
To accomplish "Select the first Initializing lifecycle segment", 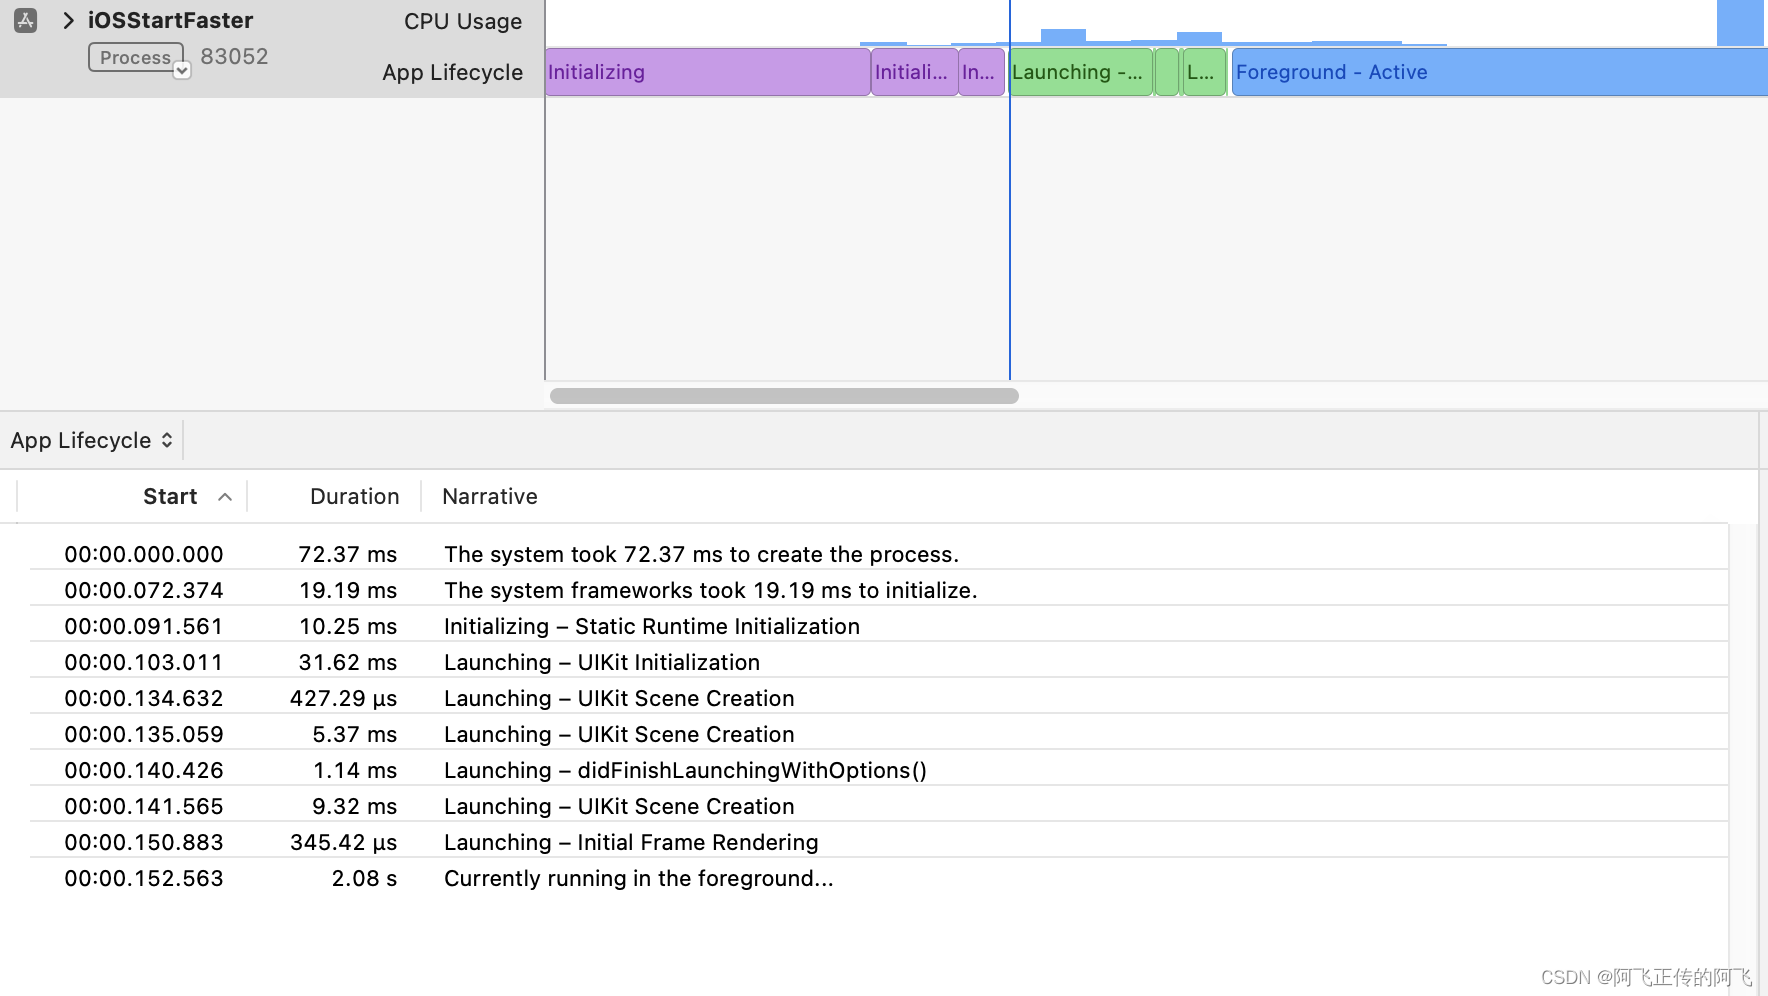I will coord(707,72).
